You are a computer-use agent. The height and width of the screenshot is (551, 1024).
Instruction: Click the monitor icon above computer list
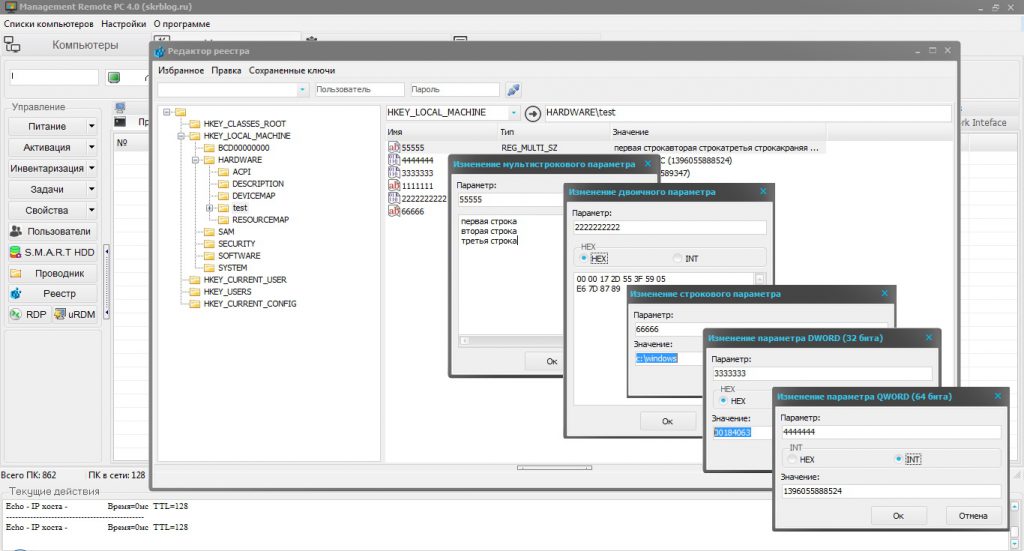120,107
